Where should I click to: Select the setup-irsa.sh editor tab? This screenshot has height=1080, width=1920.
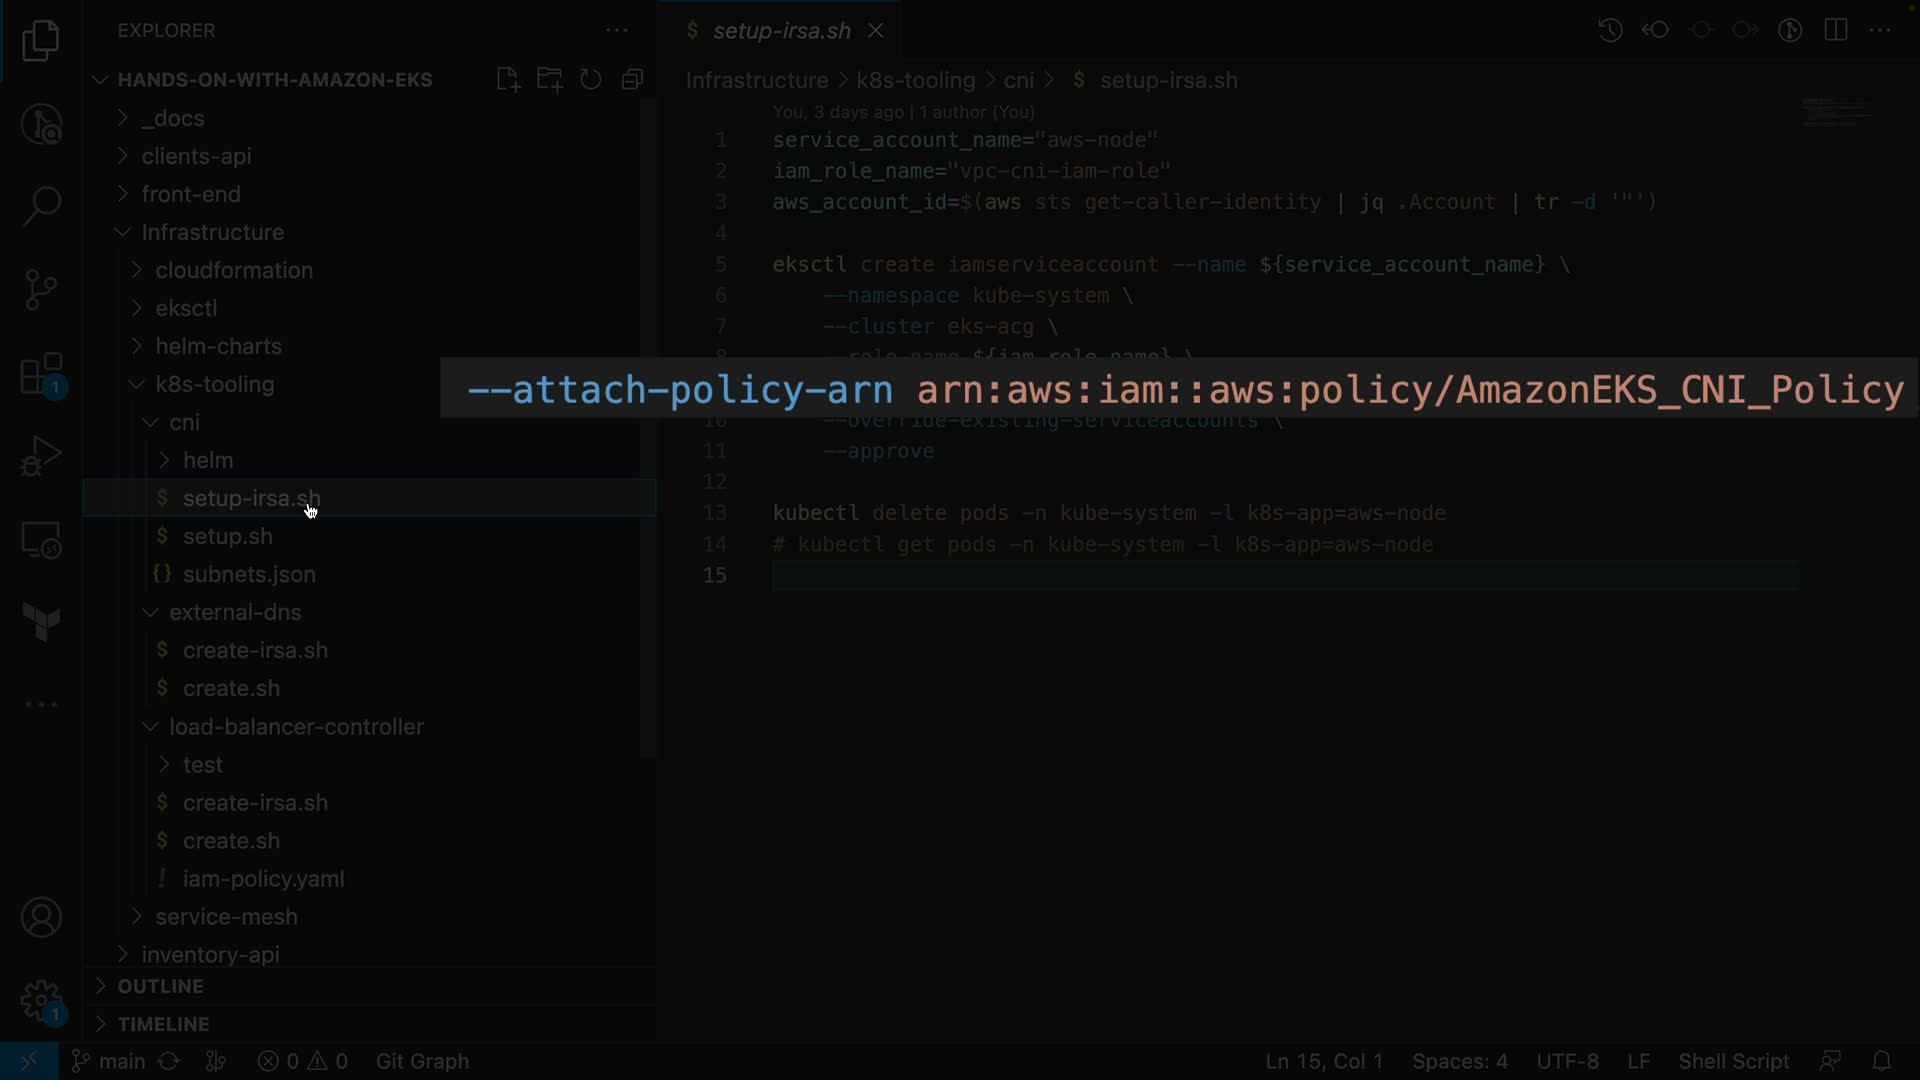point(781,31)
